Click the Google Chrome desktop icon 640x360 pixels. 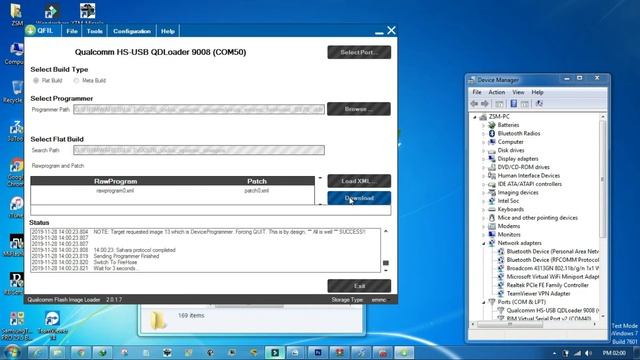point(16,166)
